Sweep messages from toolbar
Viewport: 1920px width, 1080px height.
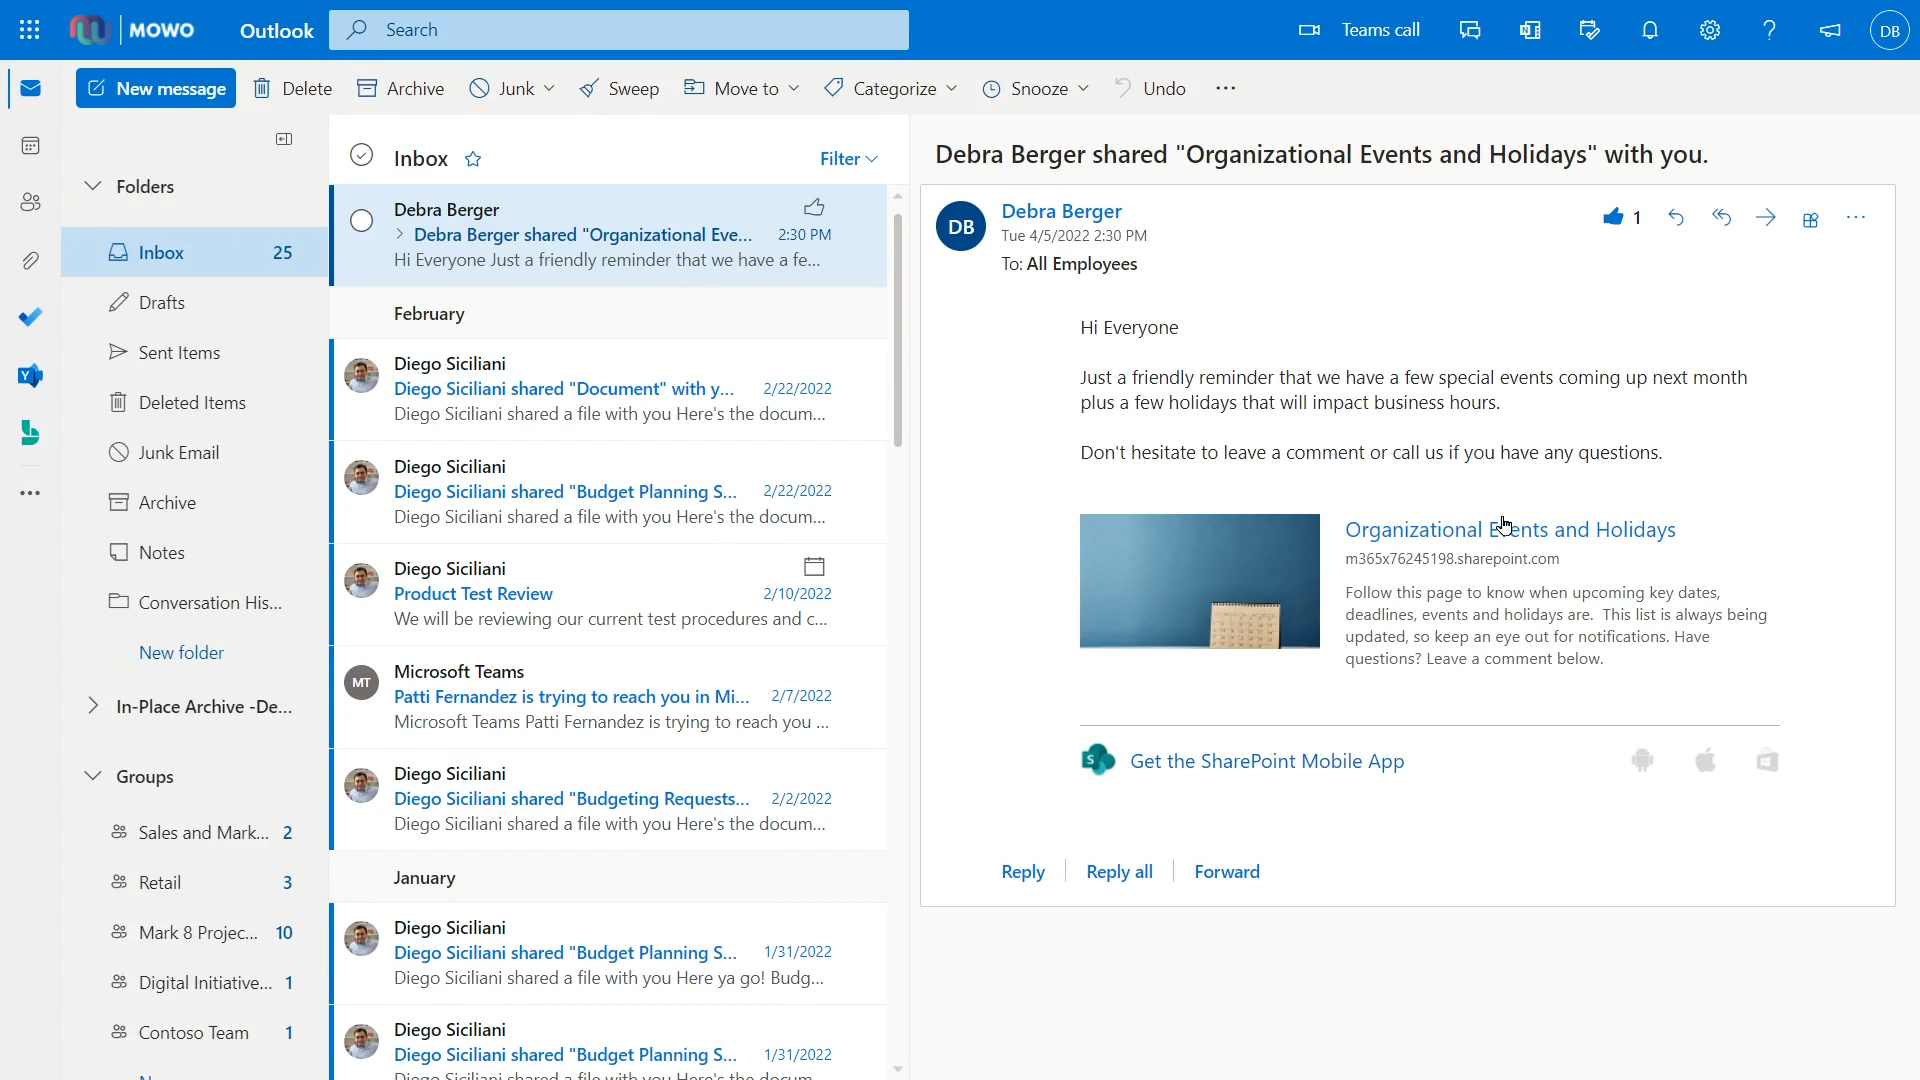[619, 88]
